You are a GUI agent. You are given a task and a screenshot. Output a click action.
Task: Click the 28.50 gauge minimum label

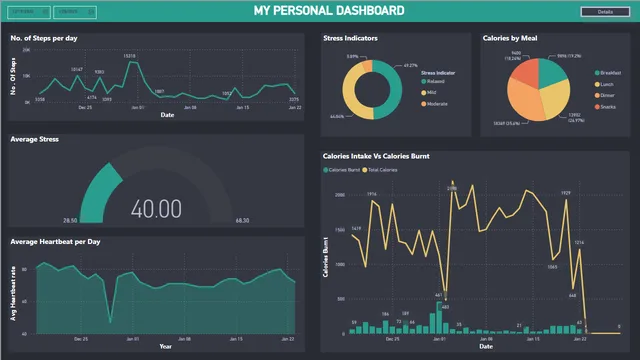pos(70,220)
